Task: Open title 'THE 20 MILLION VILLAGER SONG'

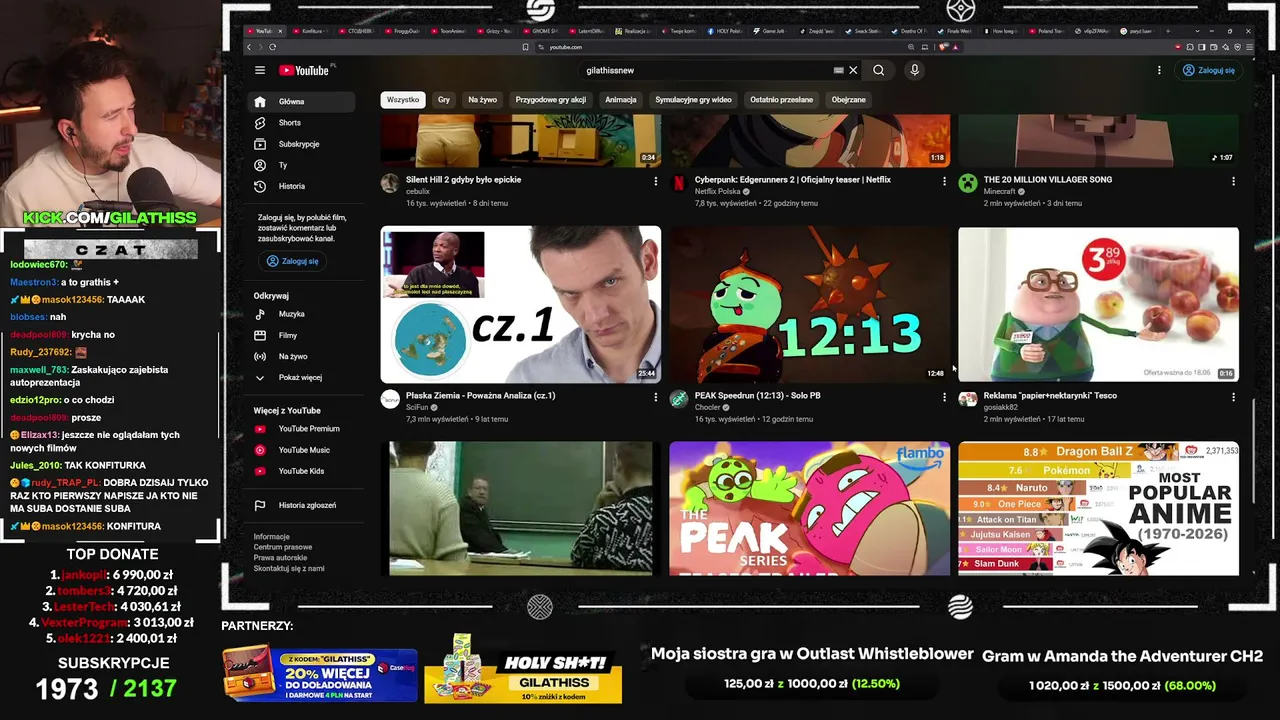Action: click(x=1048, y=180)
